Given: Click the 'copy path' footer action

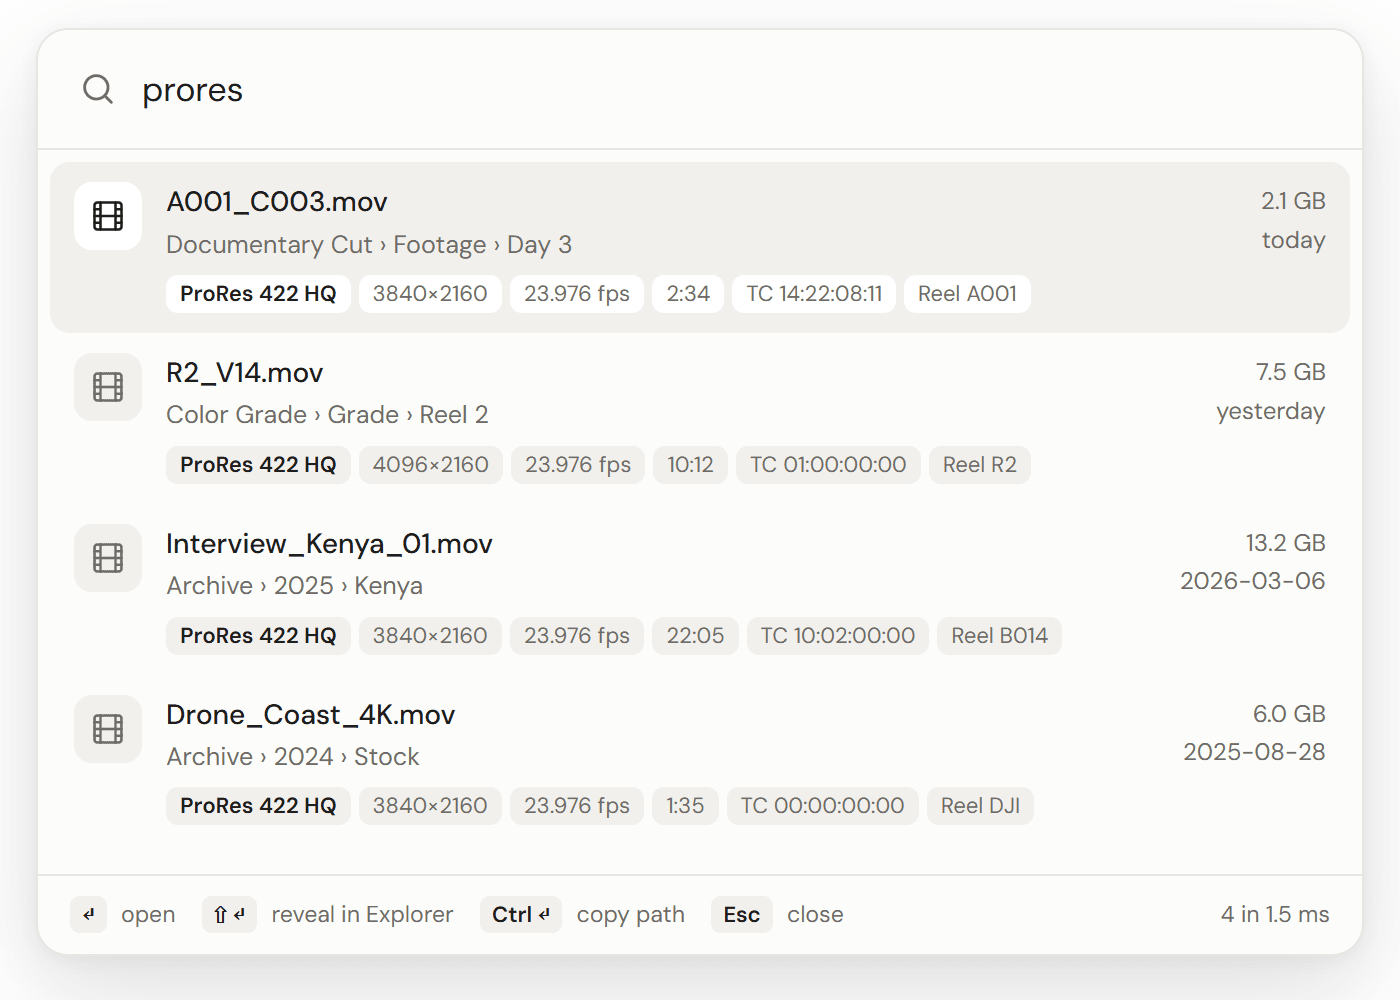Looking at the screenshot, I should tap(630, 915).
